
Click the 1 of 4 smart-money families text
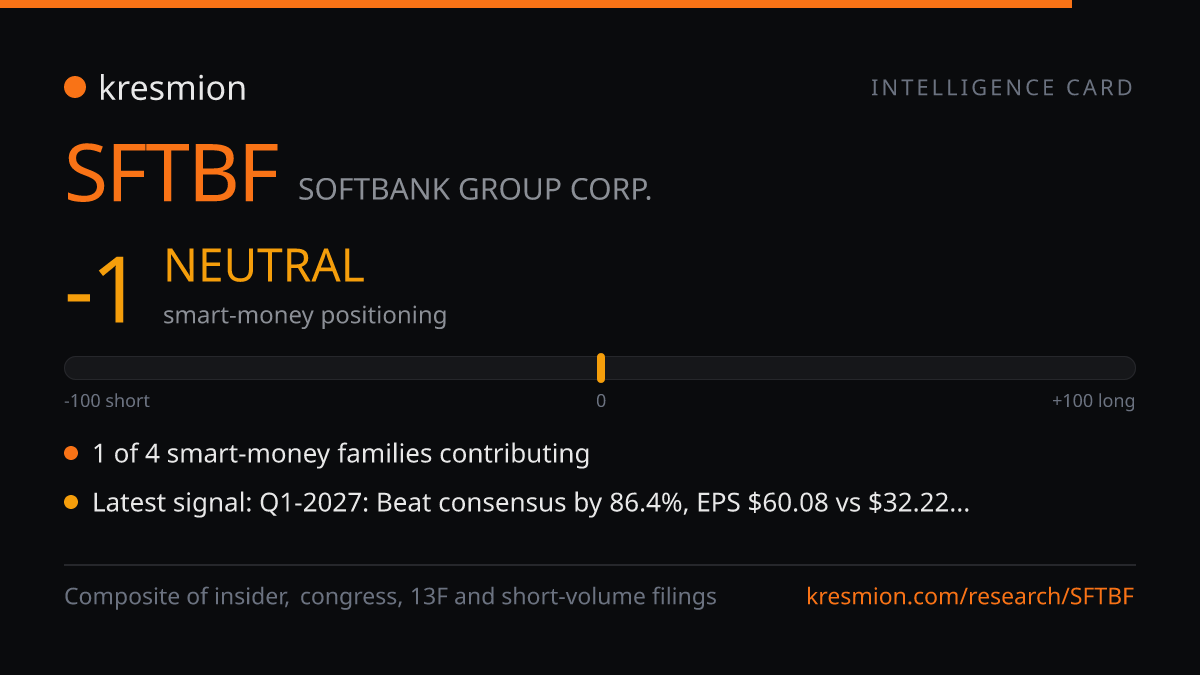[x=341, y=454]
